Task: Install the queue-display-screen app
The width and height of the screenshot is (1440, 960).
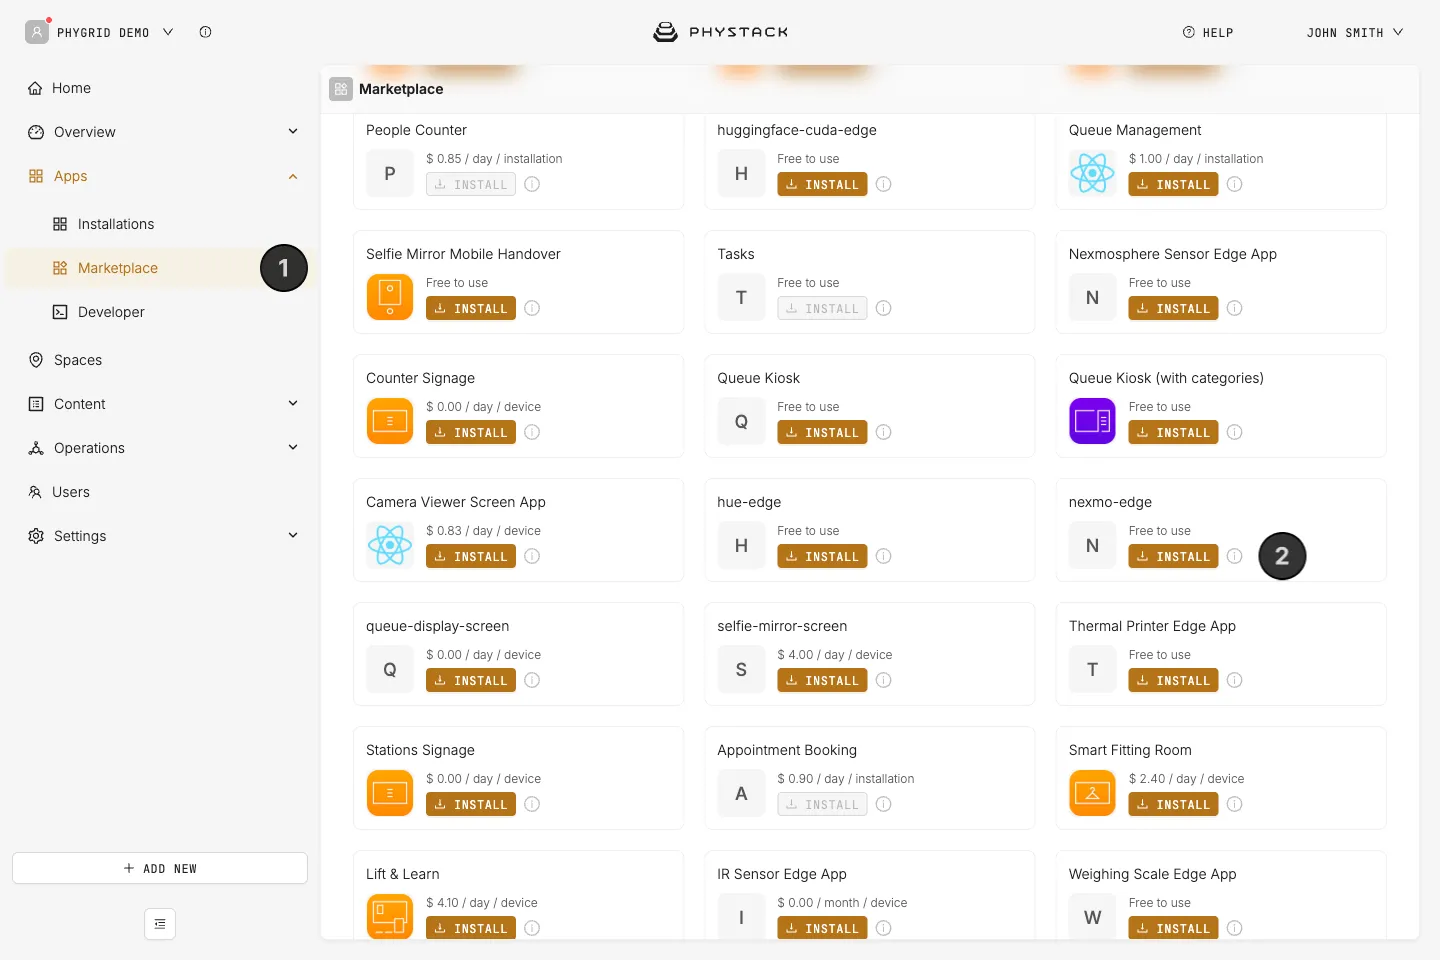Action: [x=471, y=680]
